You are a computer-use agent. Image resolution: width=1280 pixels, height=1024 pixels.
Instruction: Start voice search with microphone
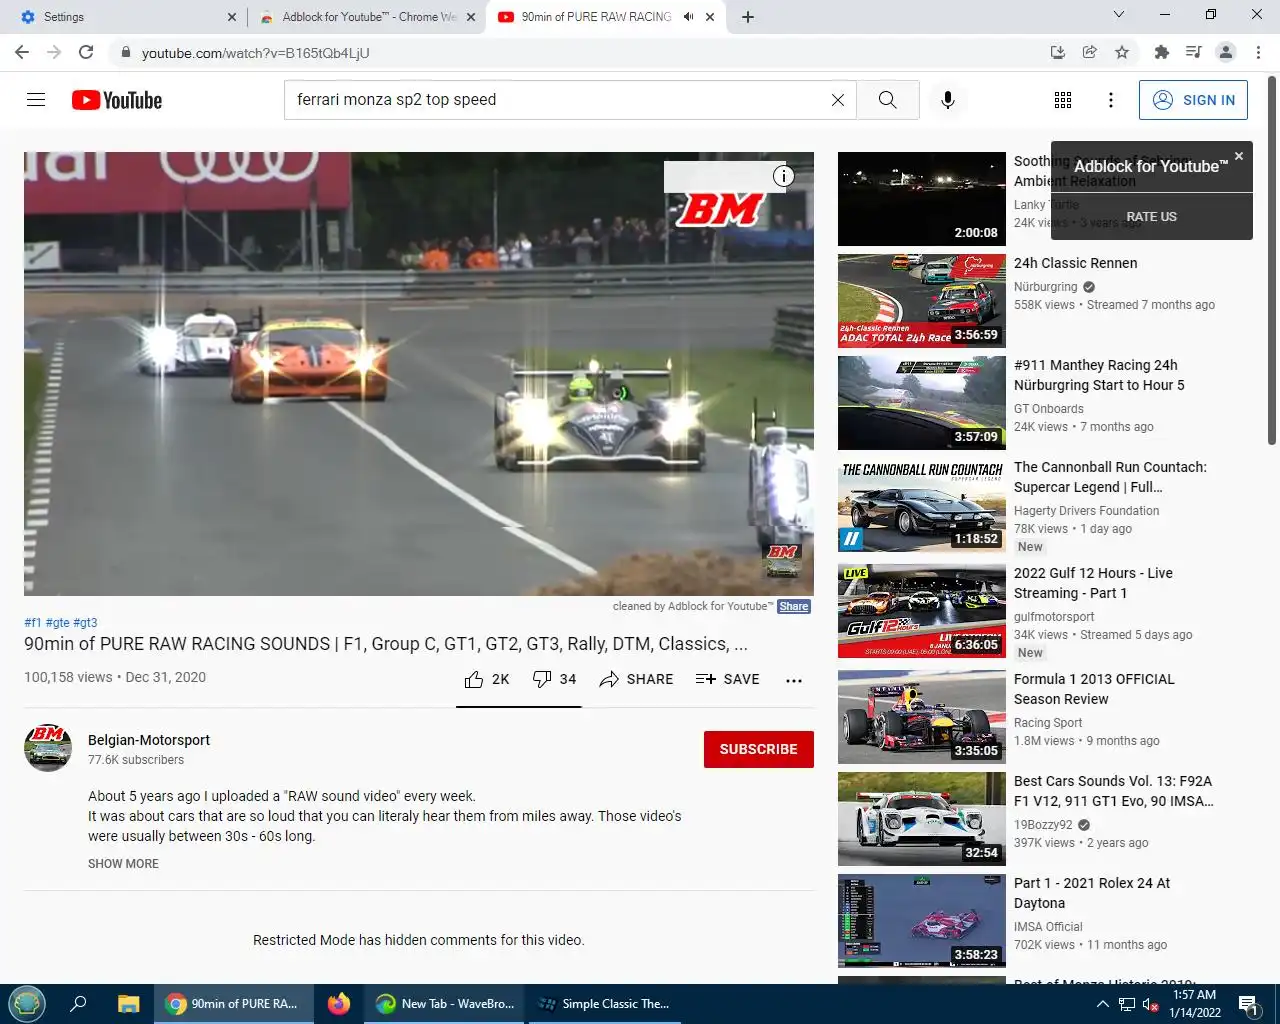tap(948, 100)
